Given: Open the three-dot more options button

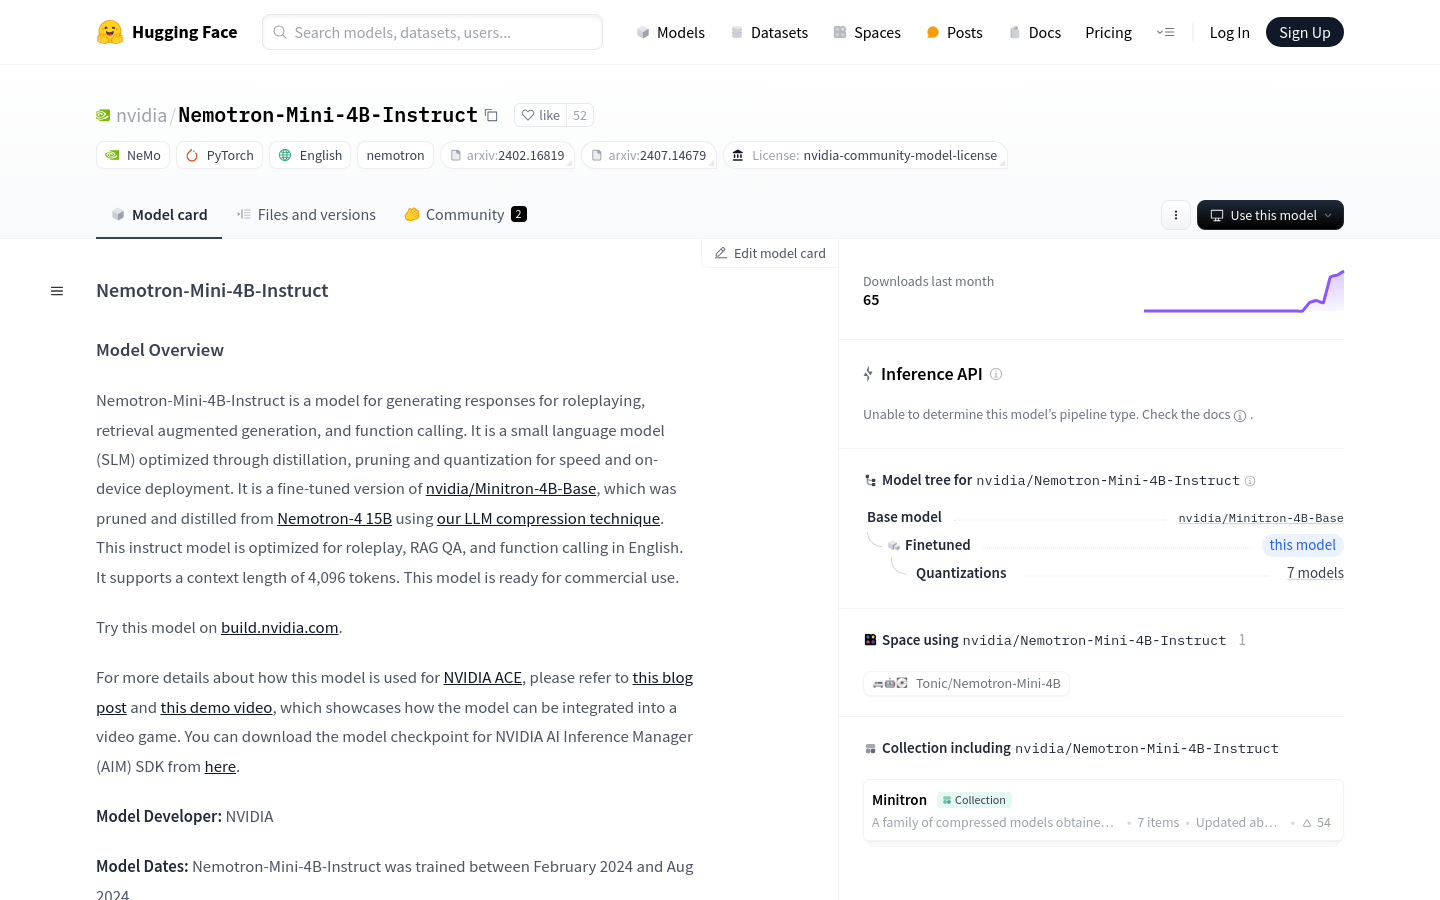Looking at the screenshot, I should coord(1176,215).
